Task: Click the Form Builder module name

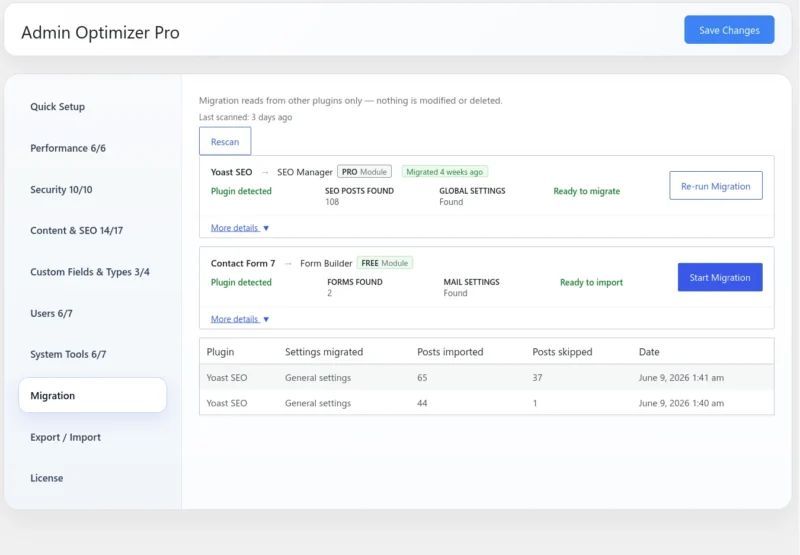Action: click(326, 263)
